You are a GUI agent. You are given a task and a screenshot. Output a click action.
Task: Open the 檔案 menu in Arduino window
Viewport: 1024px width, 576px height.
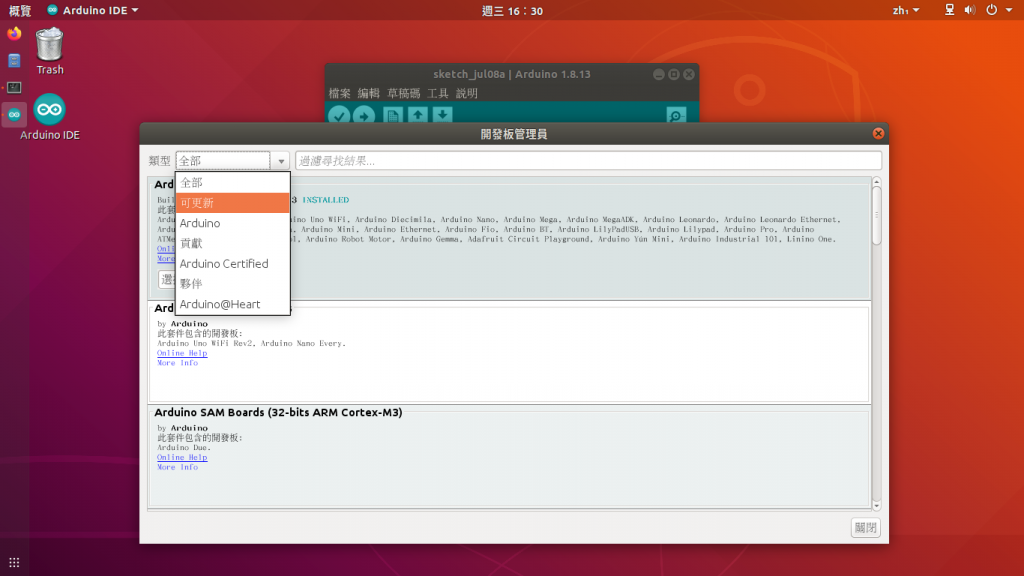(x=340, y=93)
